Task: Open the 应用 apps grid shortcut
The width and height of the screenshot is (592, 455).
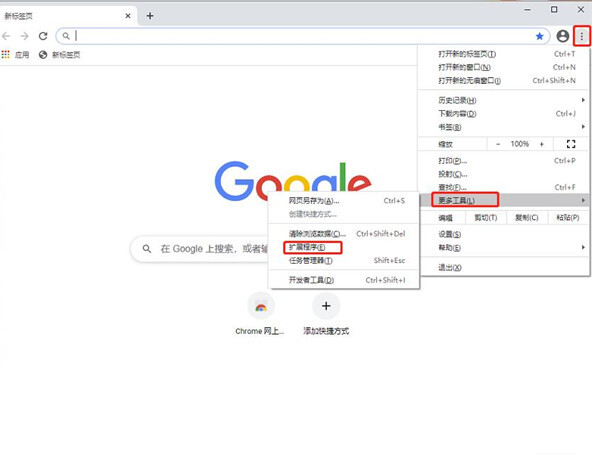Action: [15, 55]
